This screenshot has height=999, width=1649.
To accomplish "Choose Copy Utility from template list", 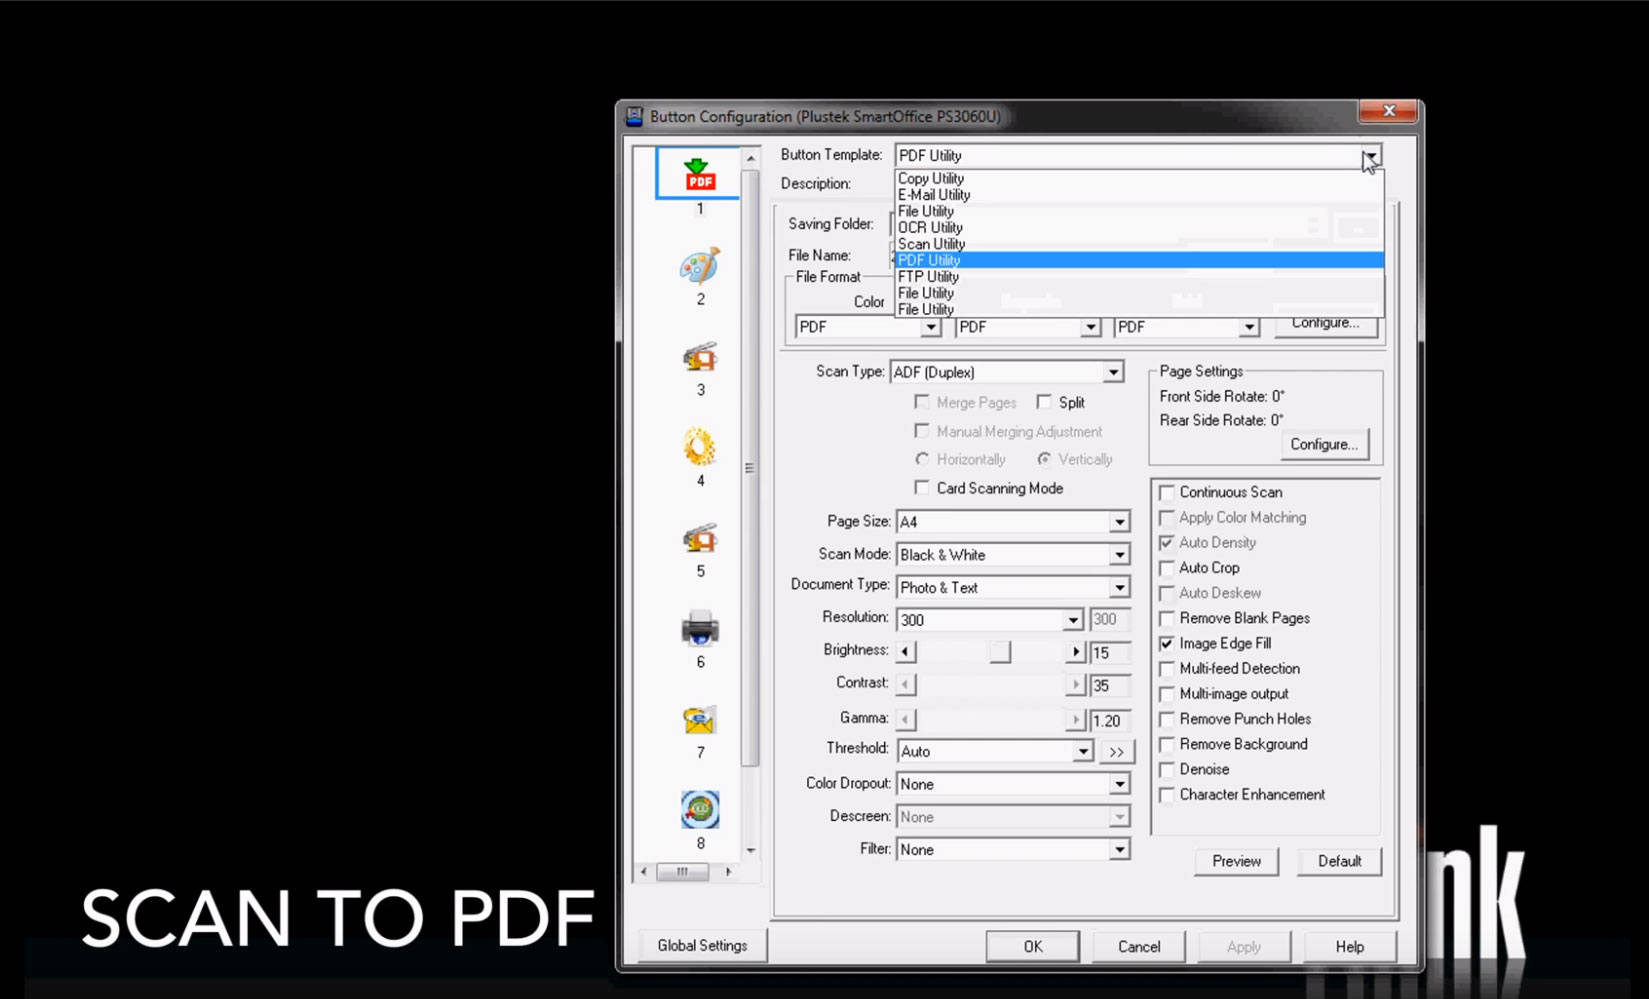I will coord(1139,178).
